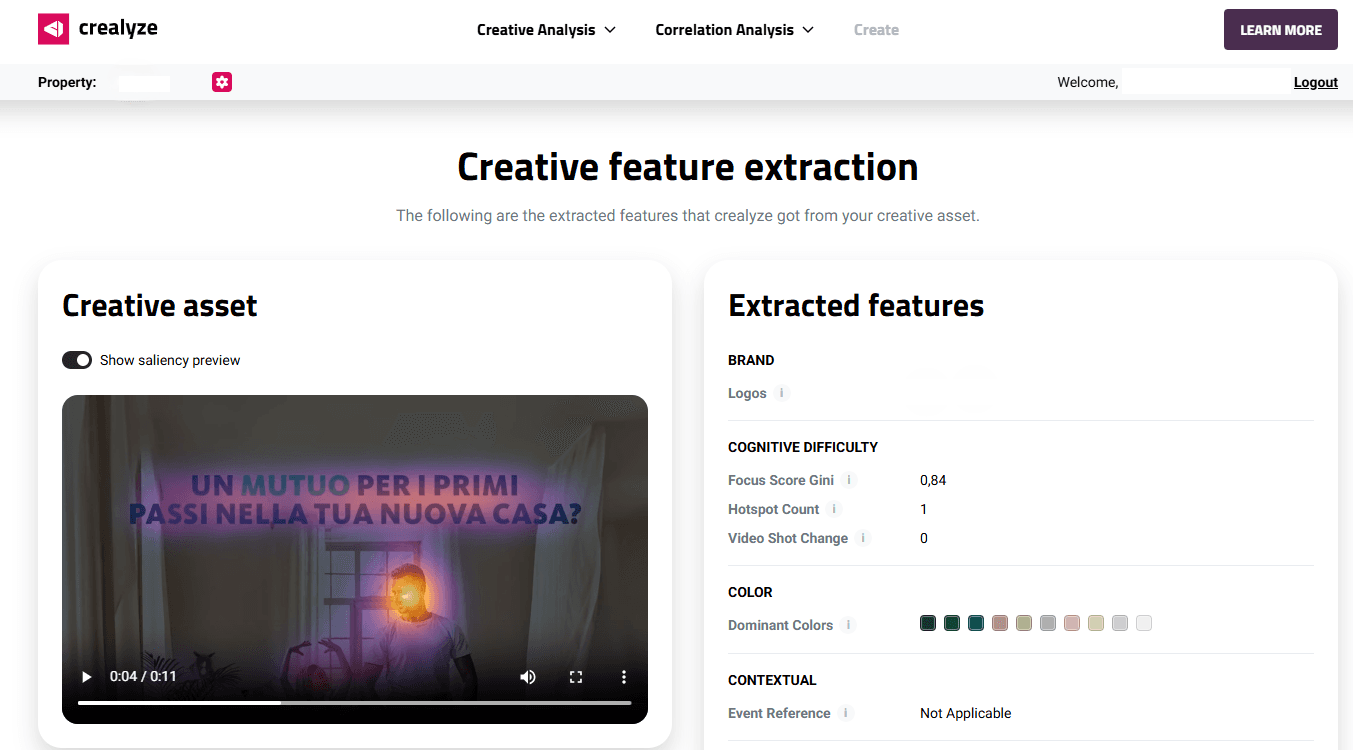Disable the Show saliency preview toggle

coord(77,360)
